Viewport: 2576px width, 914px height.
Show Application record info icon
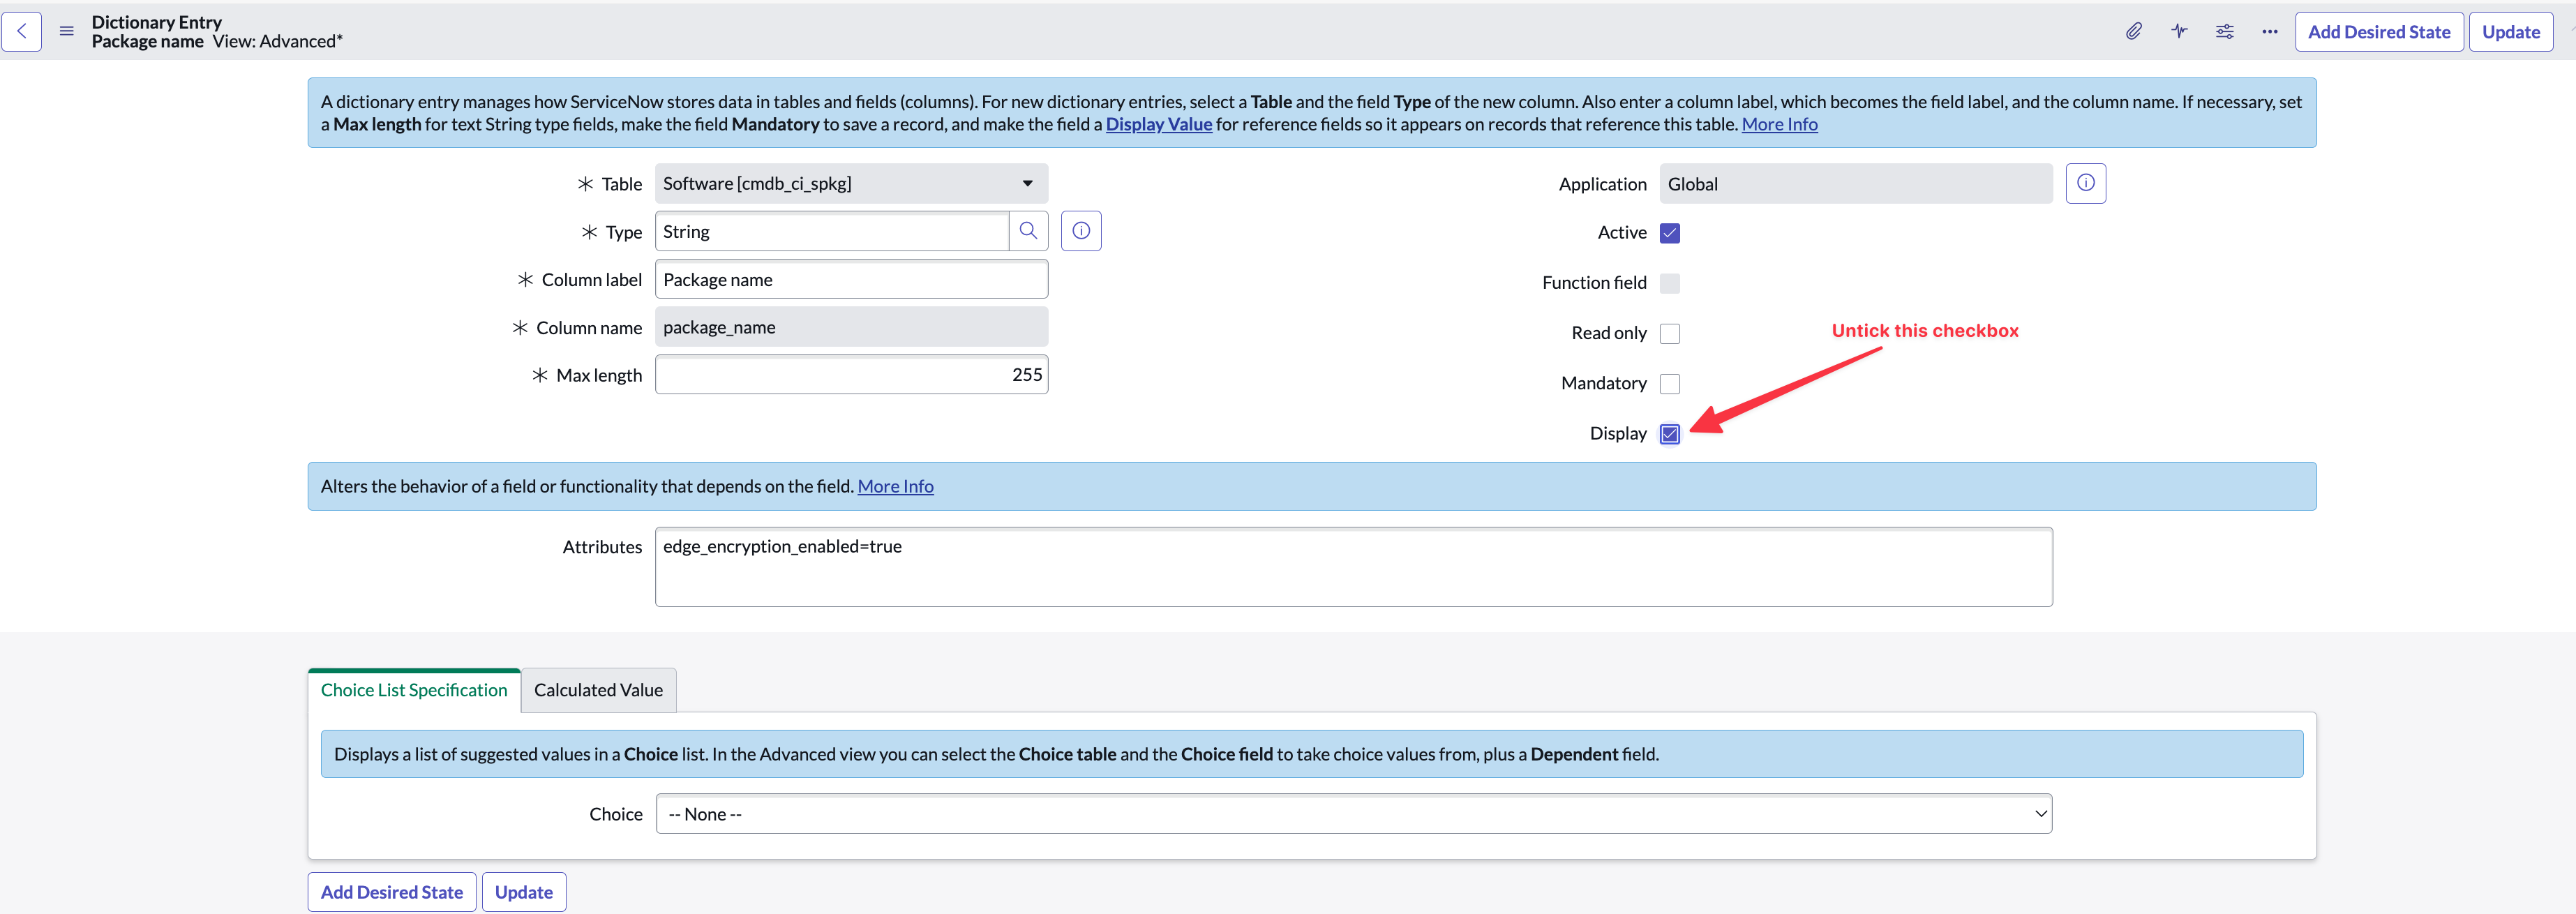pos(2086,183)
